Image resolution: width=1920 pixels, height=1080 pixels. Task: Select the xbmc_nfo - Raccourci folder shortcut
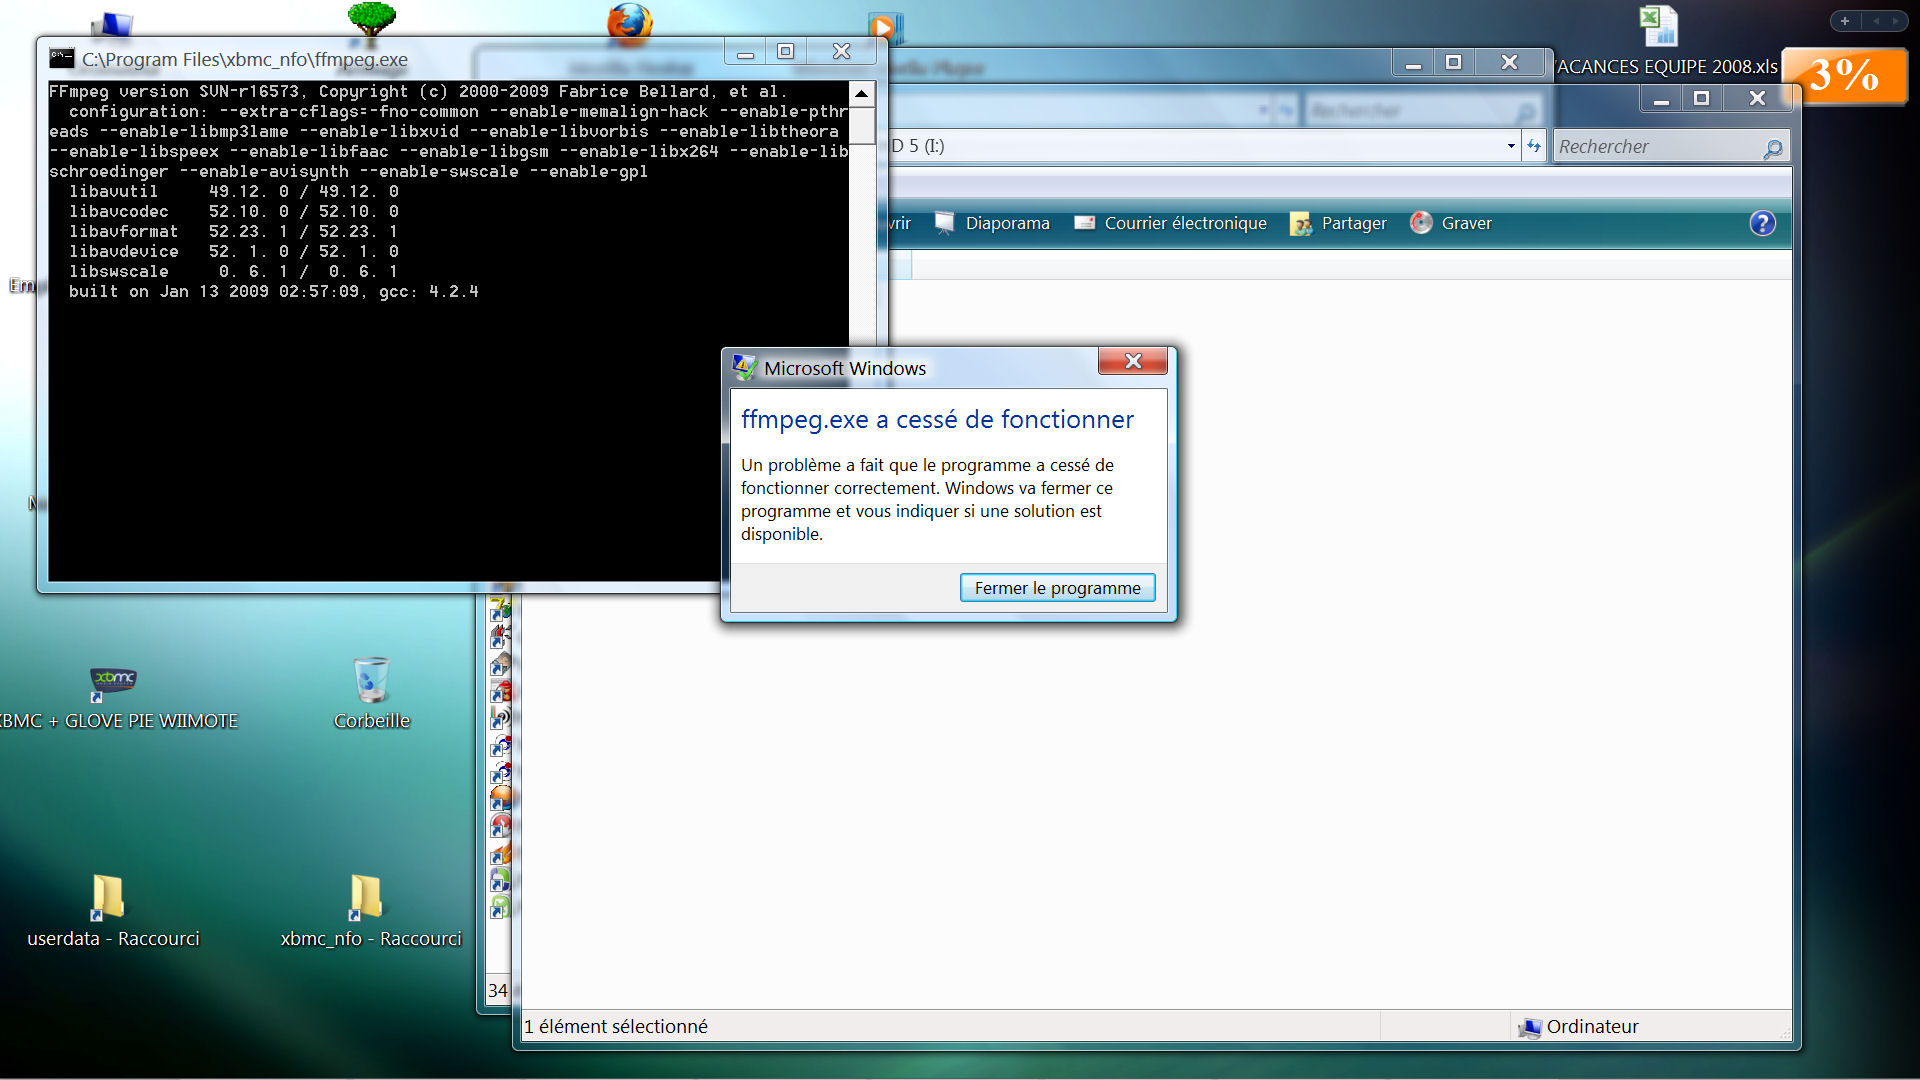[x=370, y=911]
